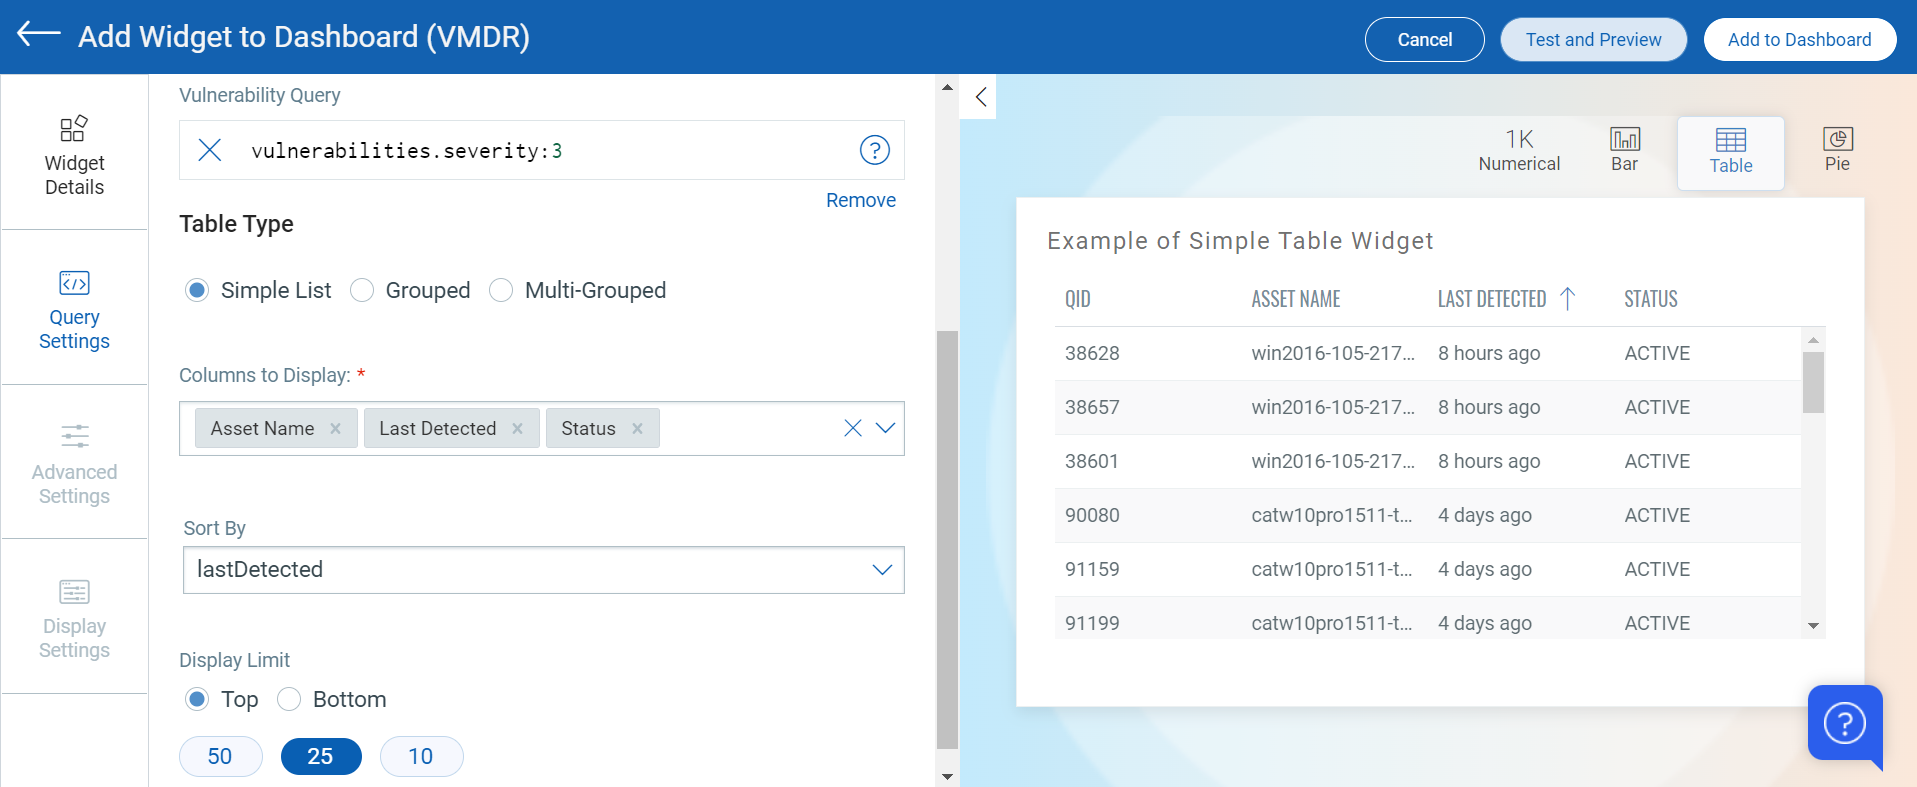The image size is (1917, 787).
Task: Click the settings panel scroll up arrow
Action: point(947,88)
